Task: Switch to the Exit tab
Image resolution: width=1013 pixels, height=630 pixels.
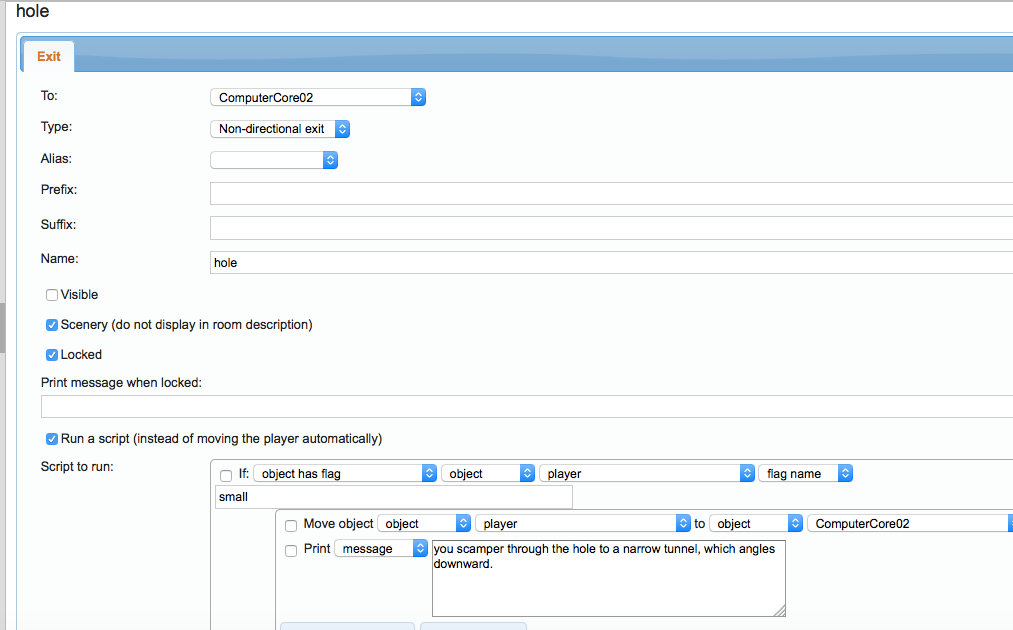Action: click(49, 57)
